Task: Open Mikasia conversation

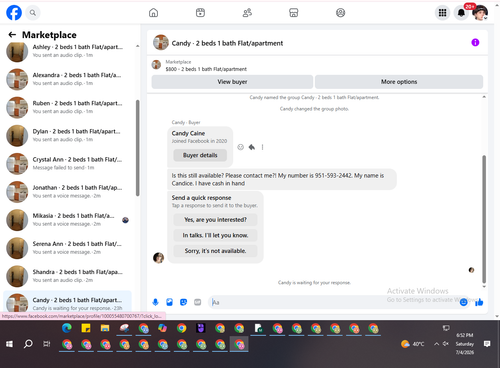Action: pyautogui.click(x=67, y=220)
